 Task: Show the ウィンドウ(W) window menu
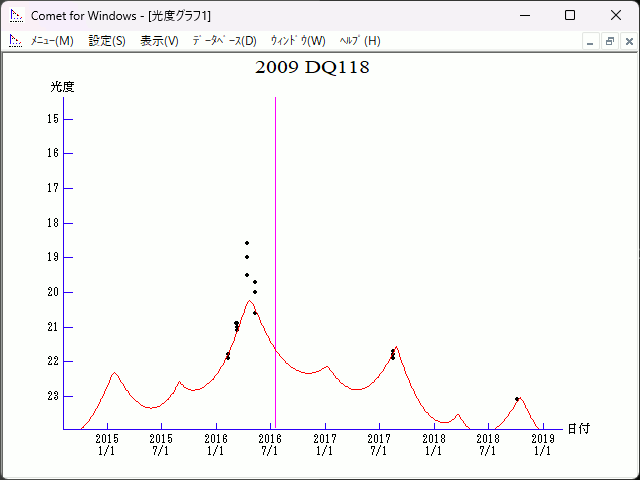pos(298,41)
